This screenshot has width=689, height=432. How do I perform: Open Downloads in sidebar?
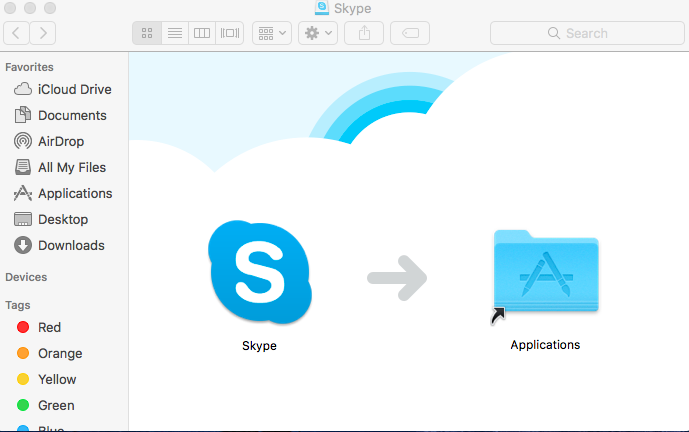[x=64, y=245]
